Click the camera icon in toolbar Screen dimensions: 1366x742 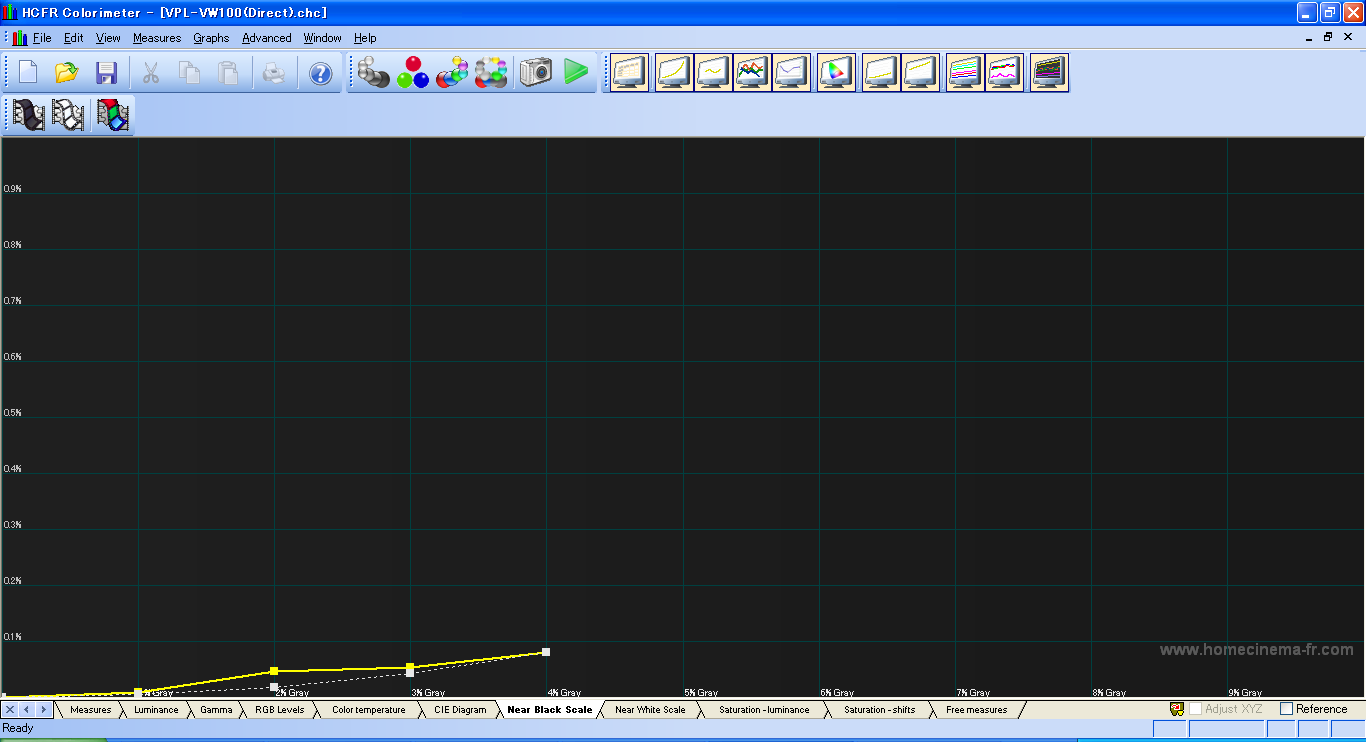point(535,72)
